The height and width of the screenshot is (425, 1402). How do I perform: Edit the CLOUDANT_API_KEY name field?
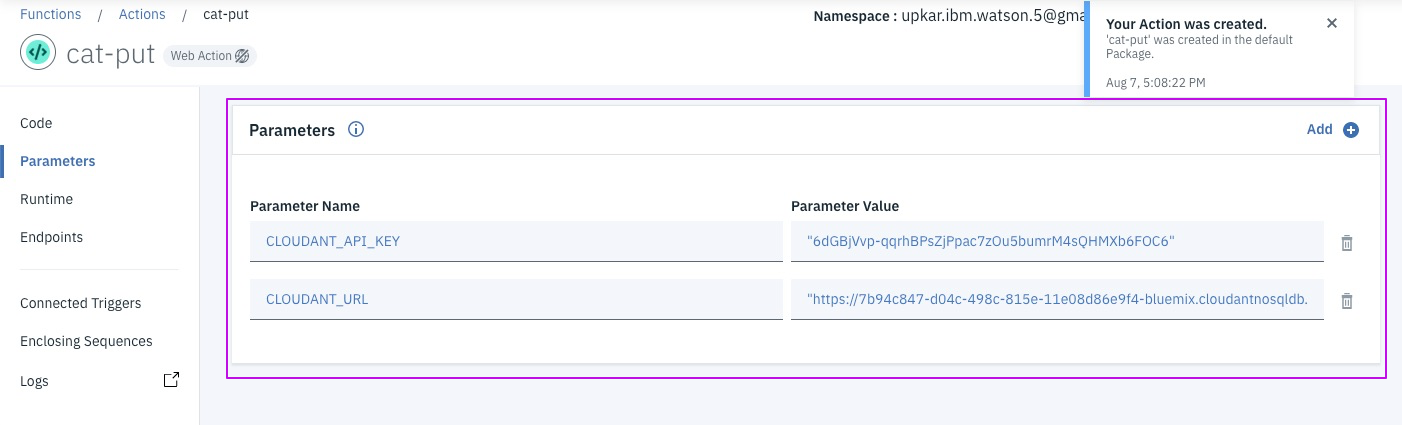click(516, 241)
